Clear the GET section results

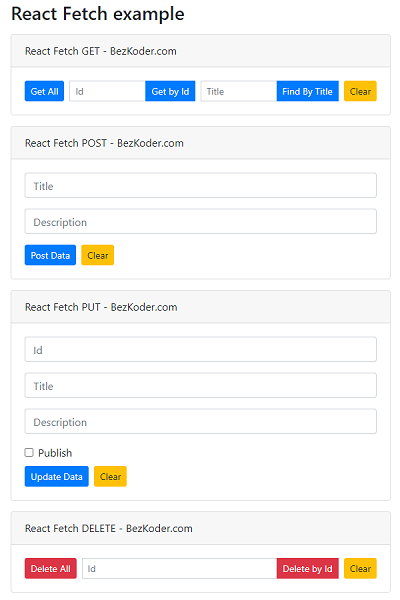click(x=360, y=91)
